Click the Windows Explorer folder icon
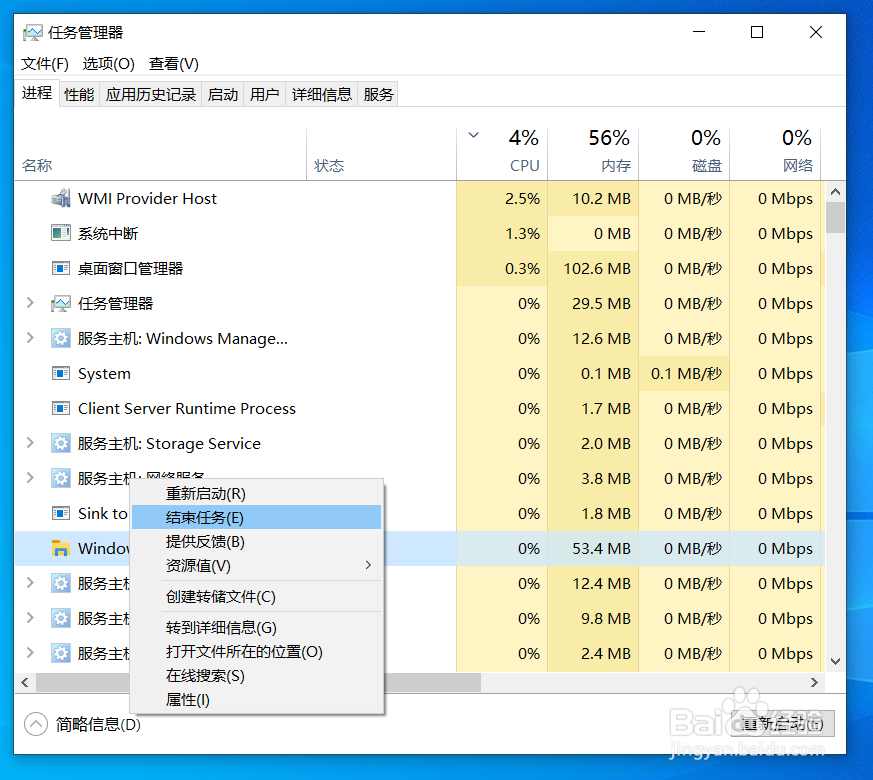Image resolution: width=873 pixels, height=780 pixels. click(x=61, y=548)
